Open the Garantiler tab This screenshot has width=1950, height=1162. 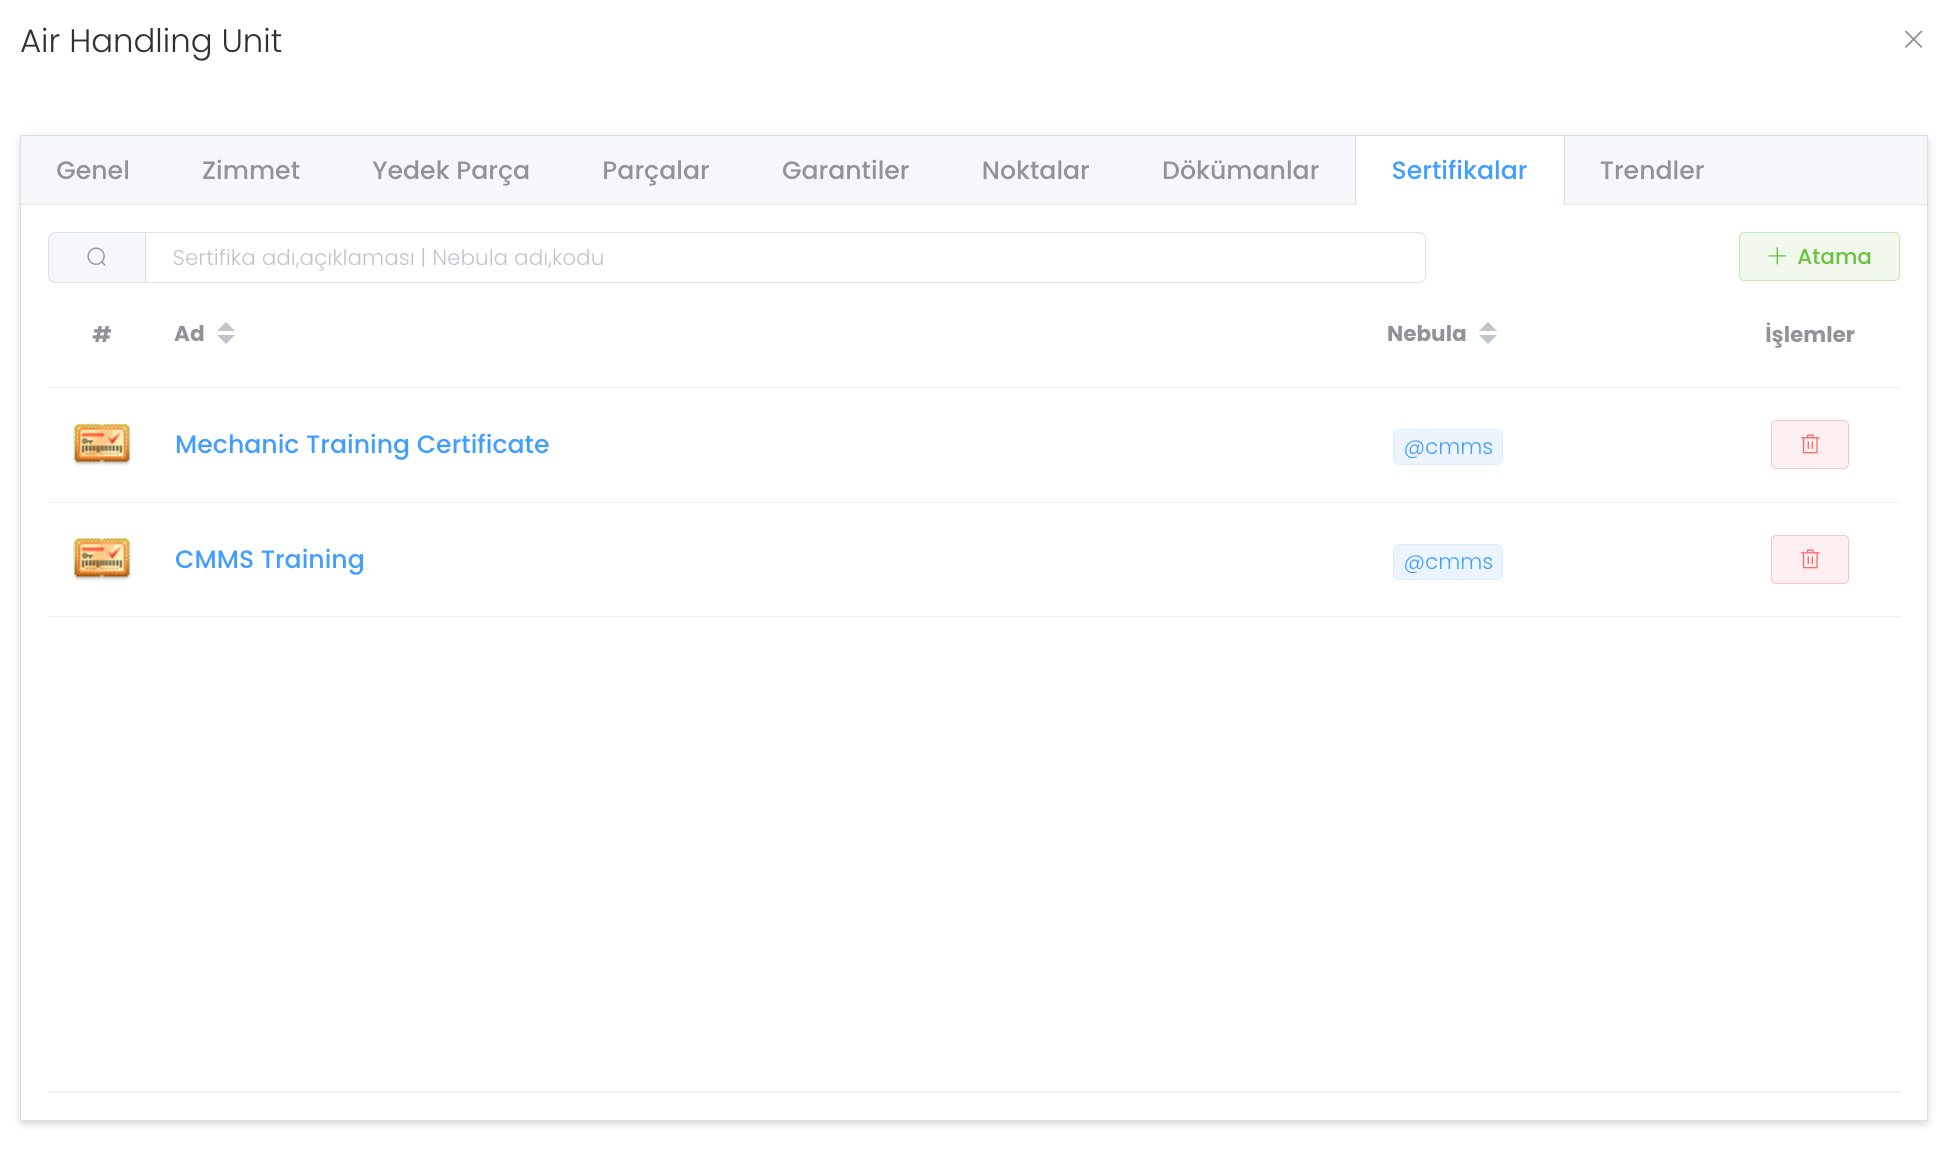pos(846,170)
